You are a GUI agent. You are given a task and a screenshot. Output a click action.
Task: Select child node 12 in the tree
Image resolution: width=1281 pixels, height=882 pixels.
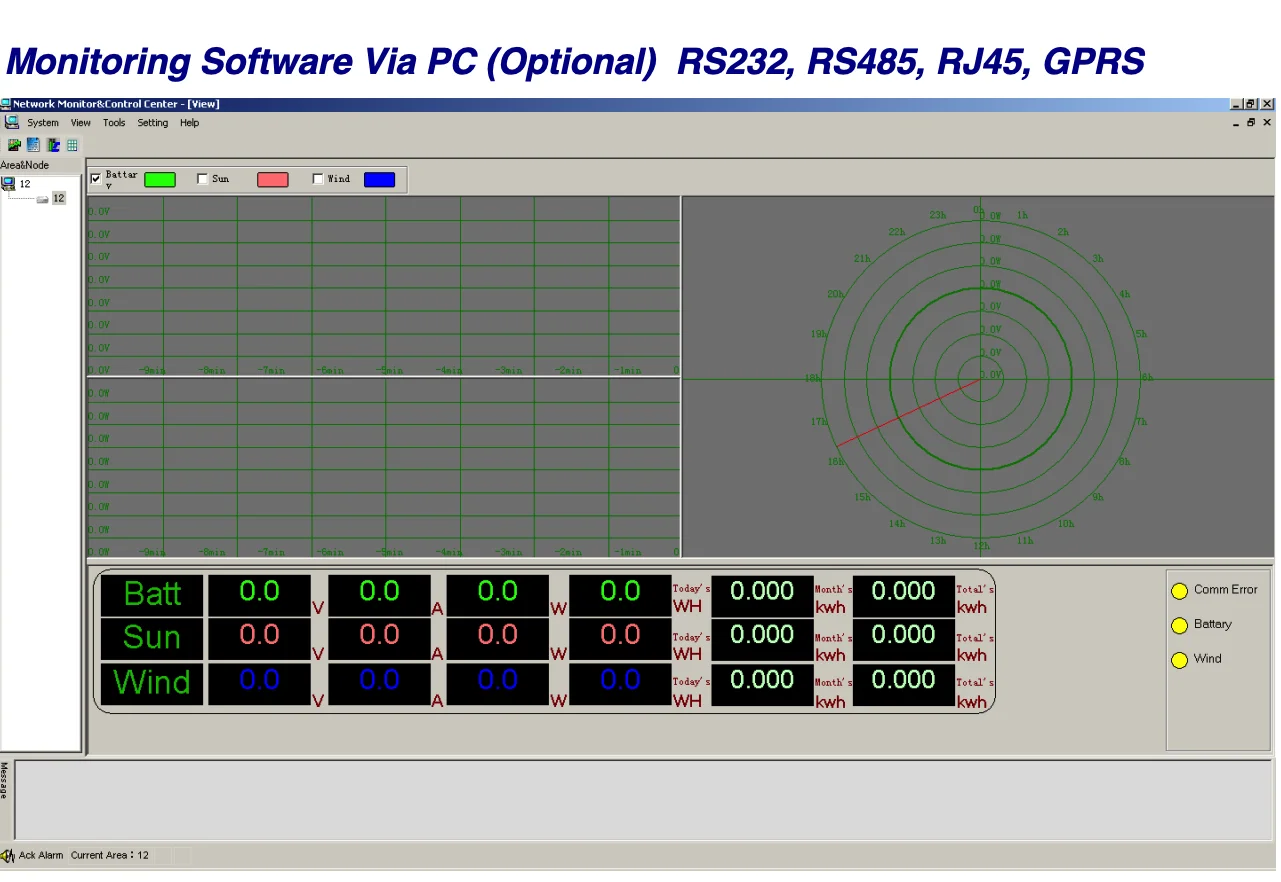(58, 198)
